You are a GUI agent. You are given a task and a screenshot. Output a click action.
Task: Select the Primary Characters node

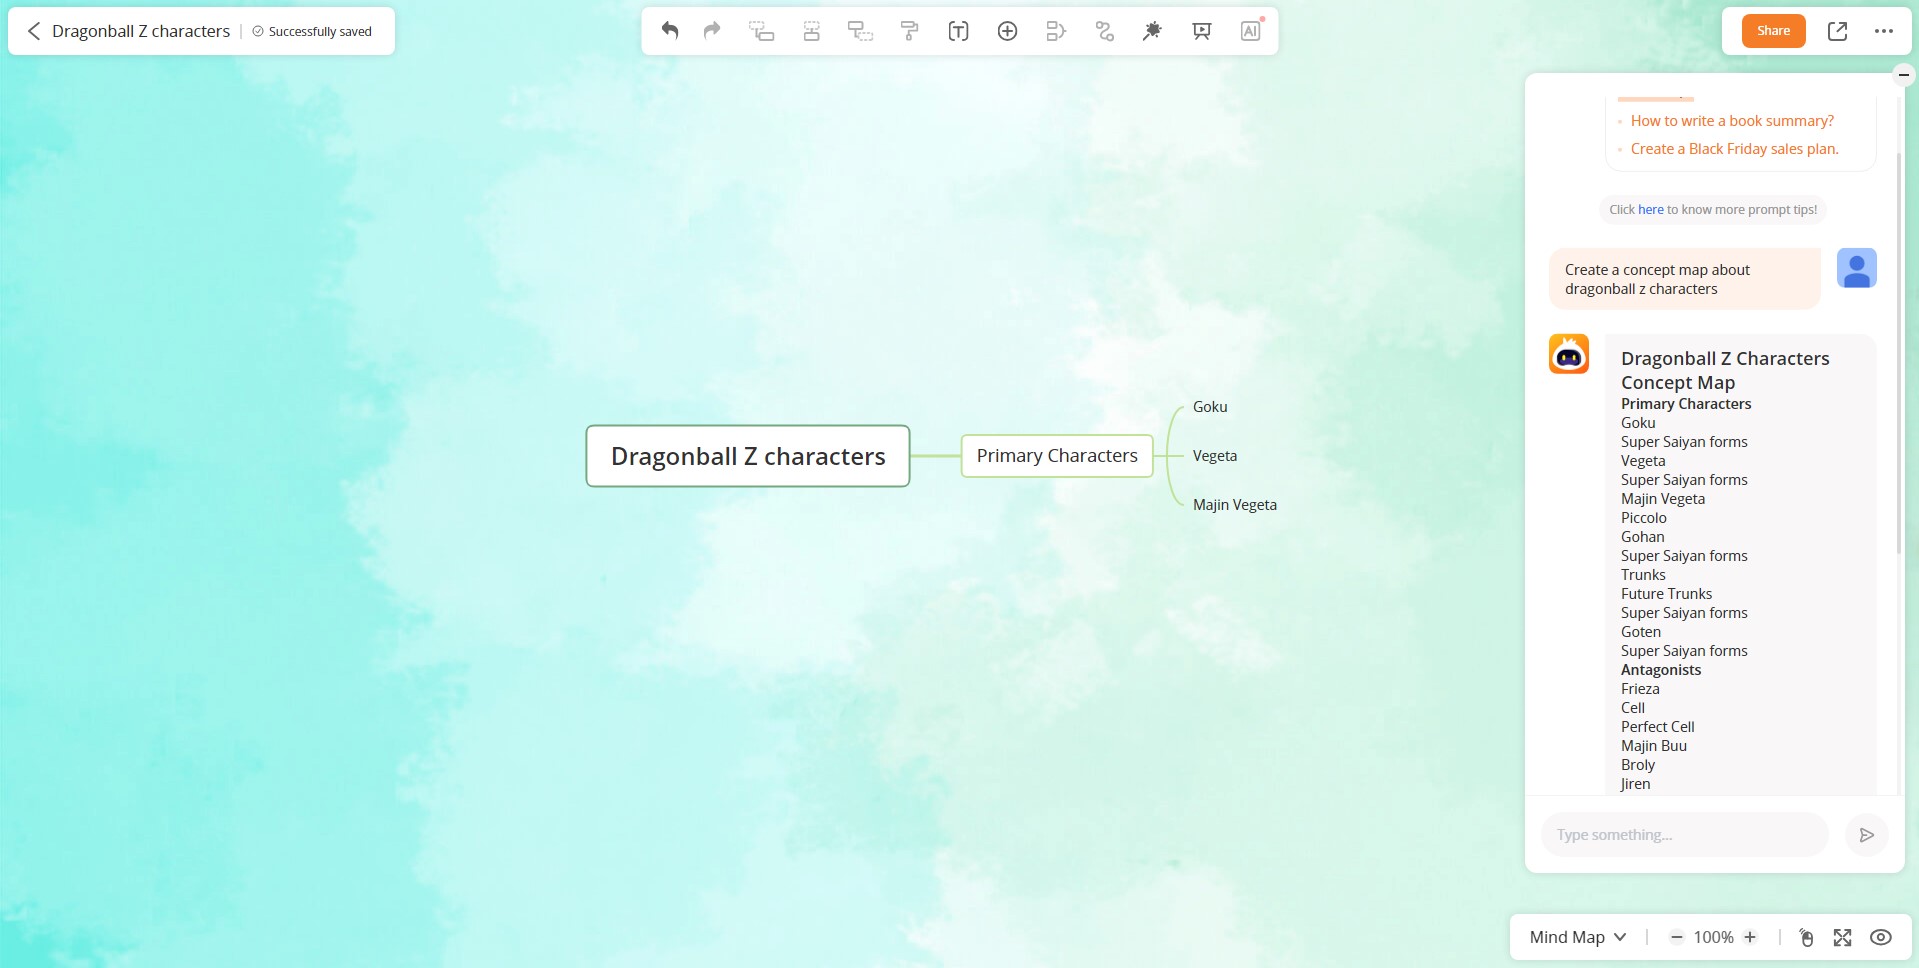pyautogui.click(x=1057, y=456)
